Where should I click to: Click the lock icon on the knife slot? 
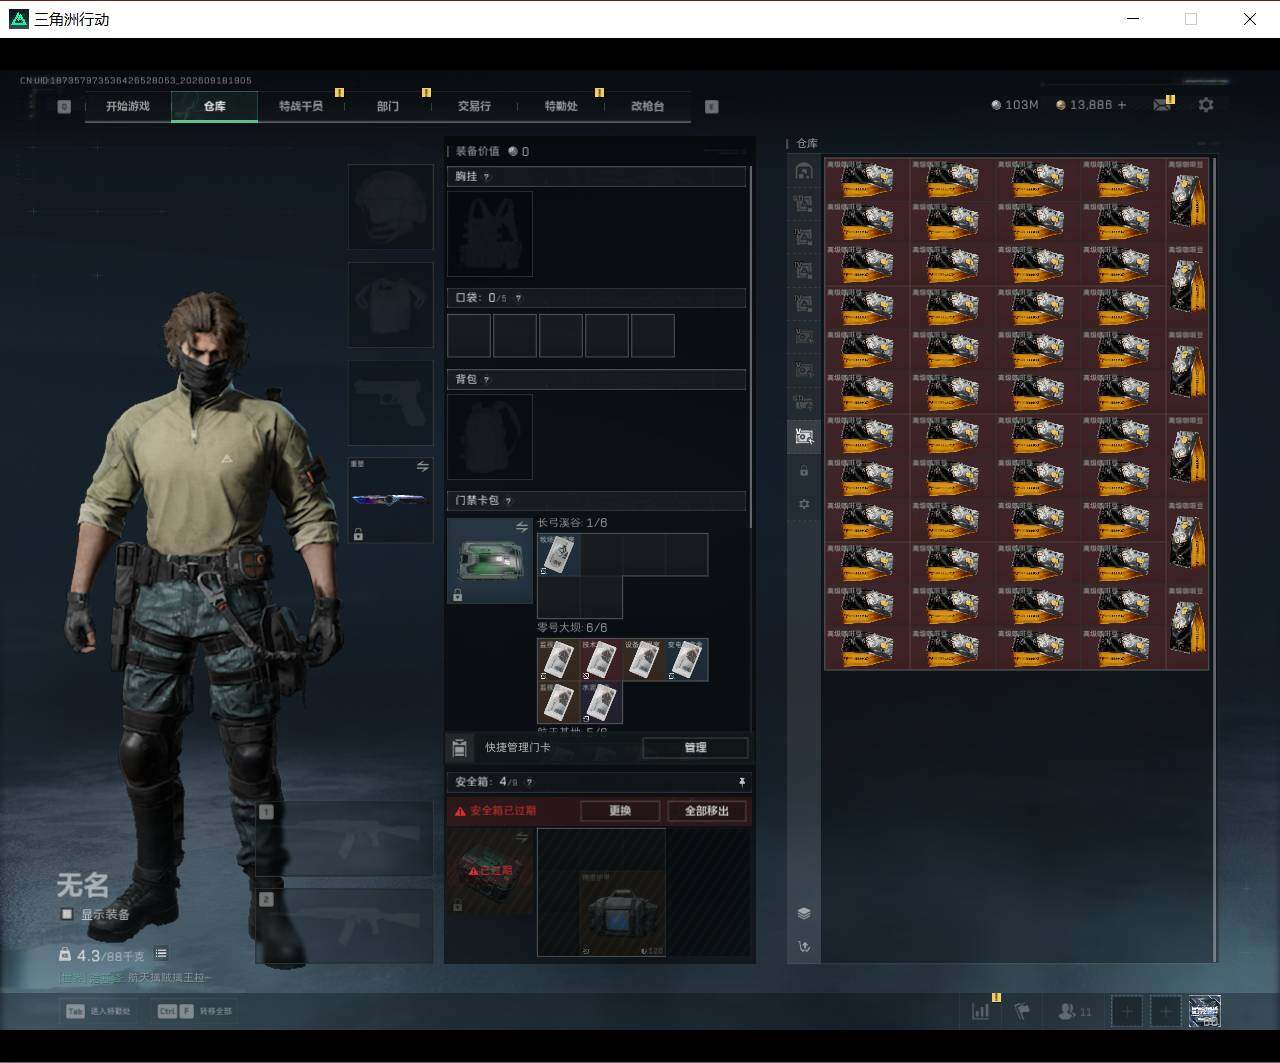[x=358, y=535]
